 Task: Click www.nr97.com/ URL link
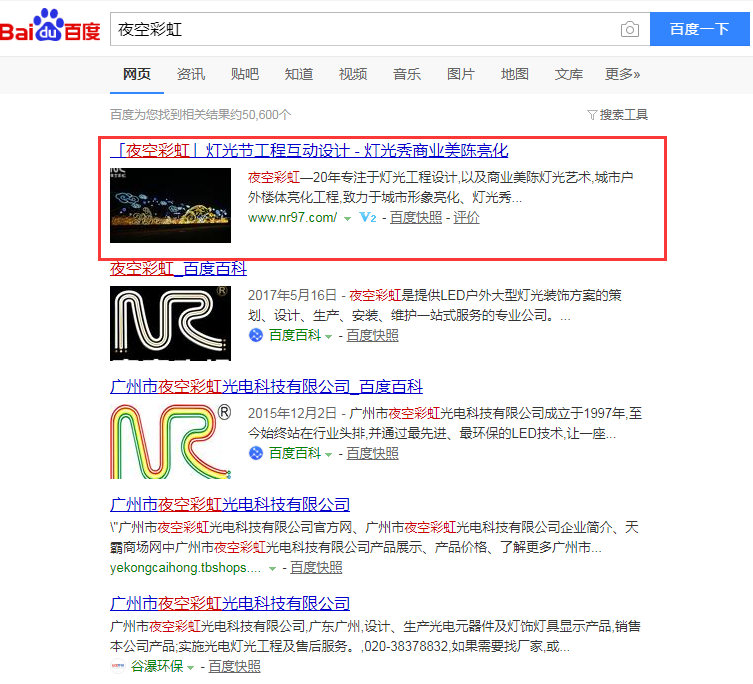(x=292, y=218)
